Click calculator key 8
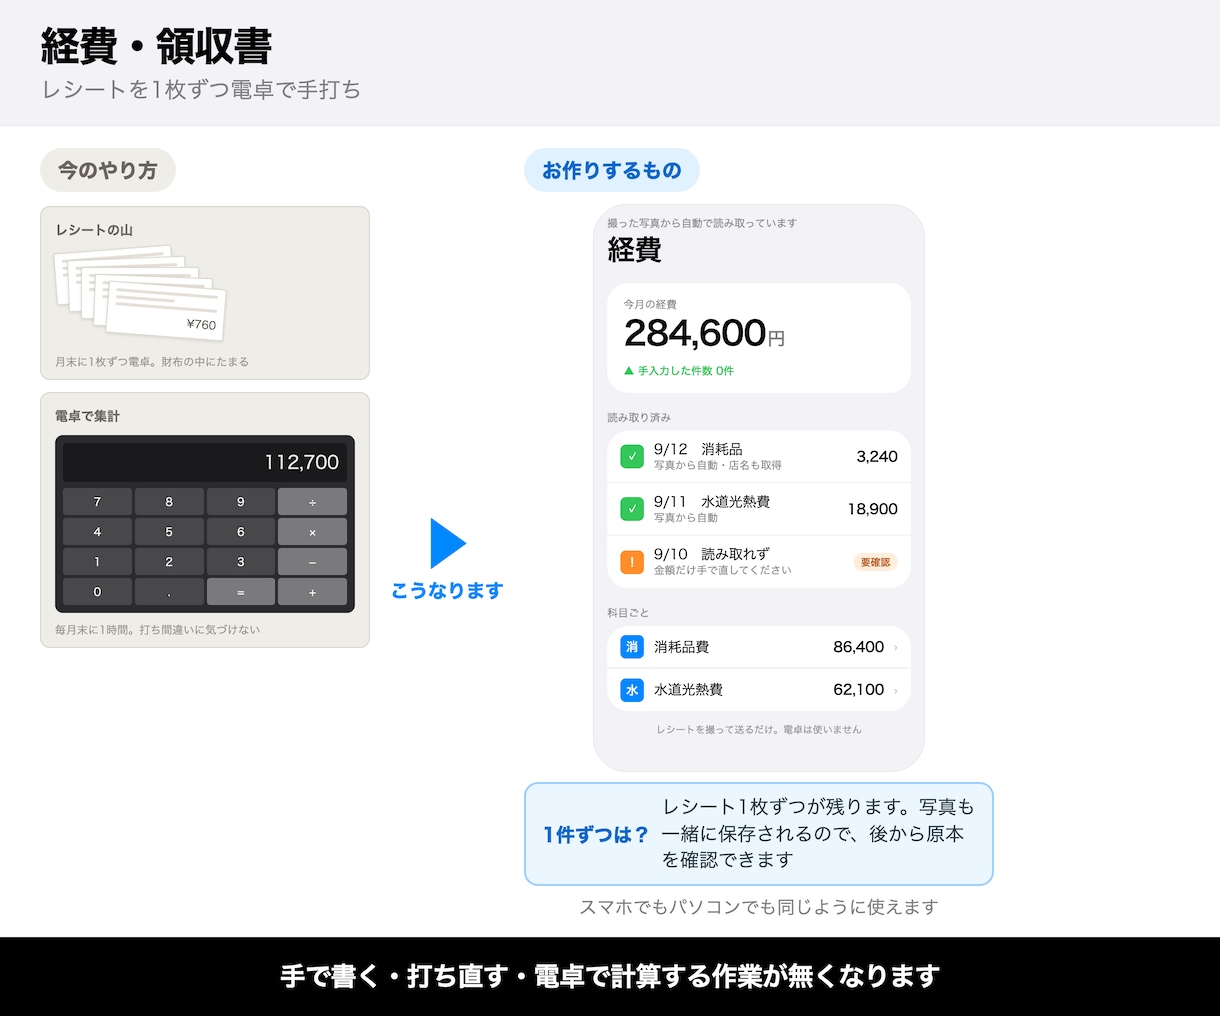Viewport: 1220px width, 1016px height. pyautogui.click(x=169, y=502)
